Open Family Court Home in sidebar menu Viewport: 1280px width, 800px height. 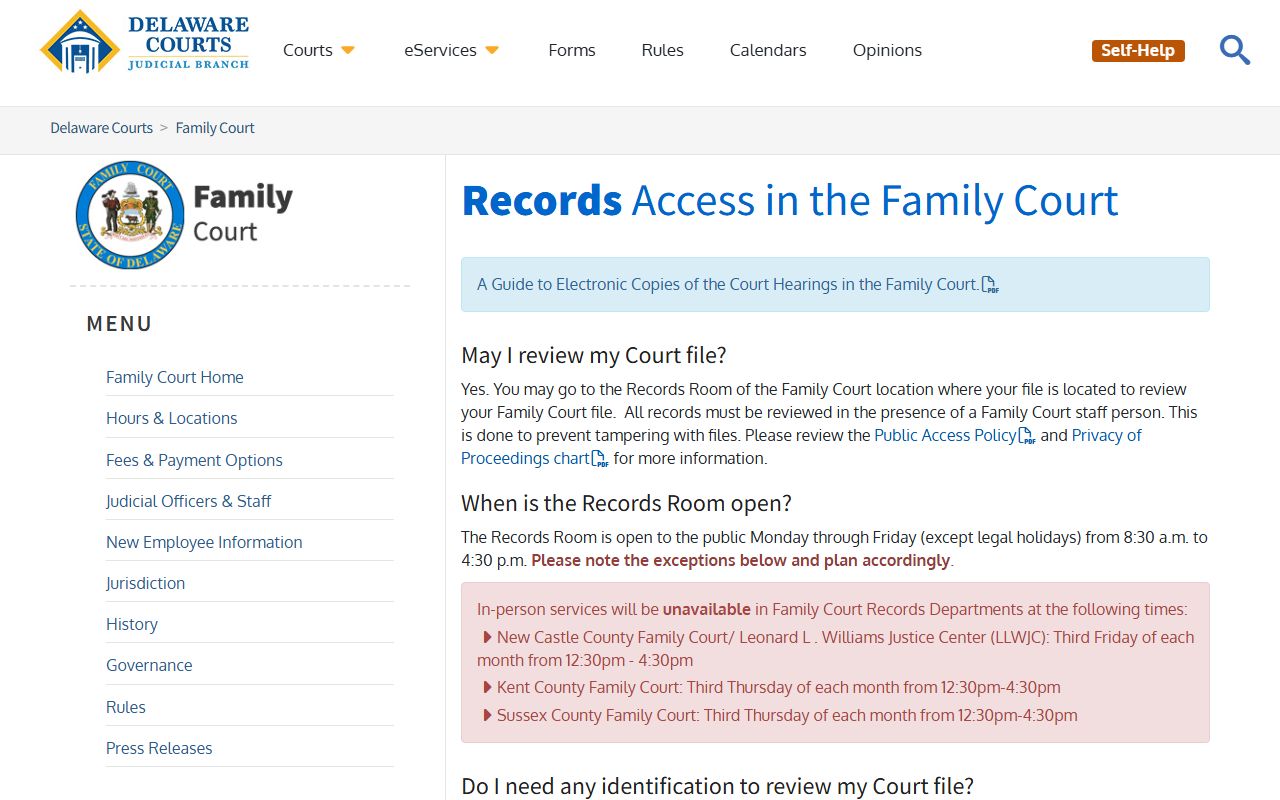click(x=175, y=377)
